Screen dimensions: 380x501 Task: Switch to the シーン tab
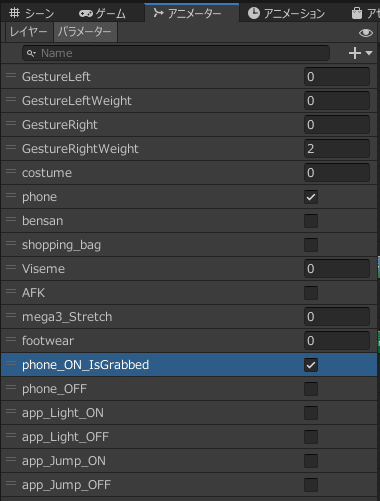(x=32, y=13)
